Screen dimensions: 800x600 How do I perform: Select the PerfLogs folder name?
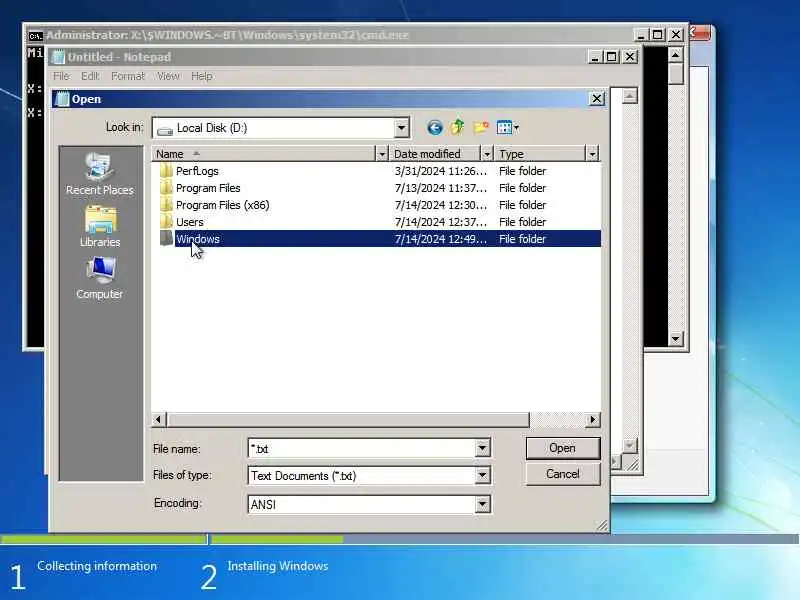197,171
